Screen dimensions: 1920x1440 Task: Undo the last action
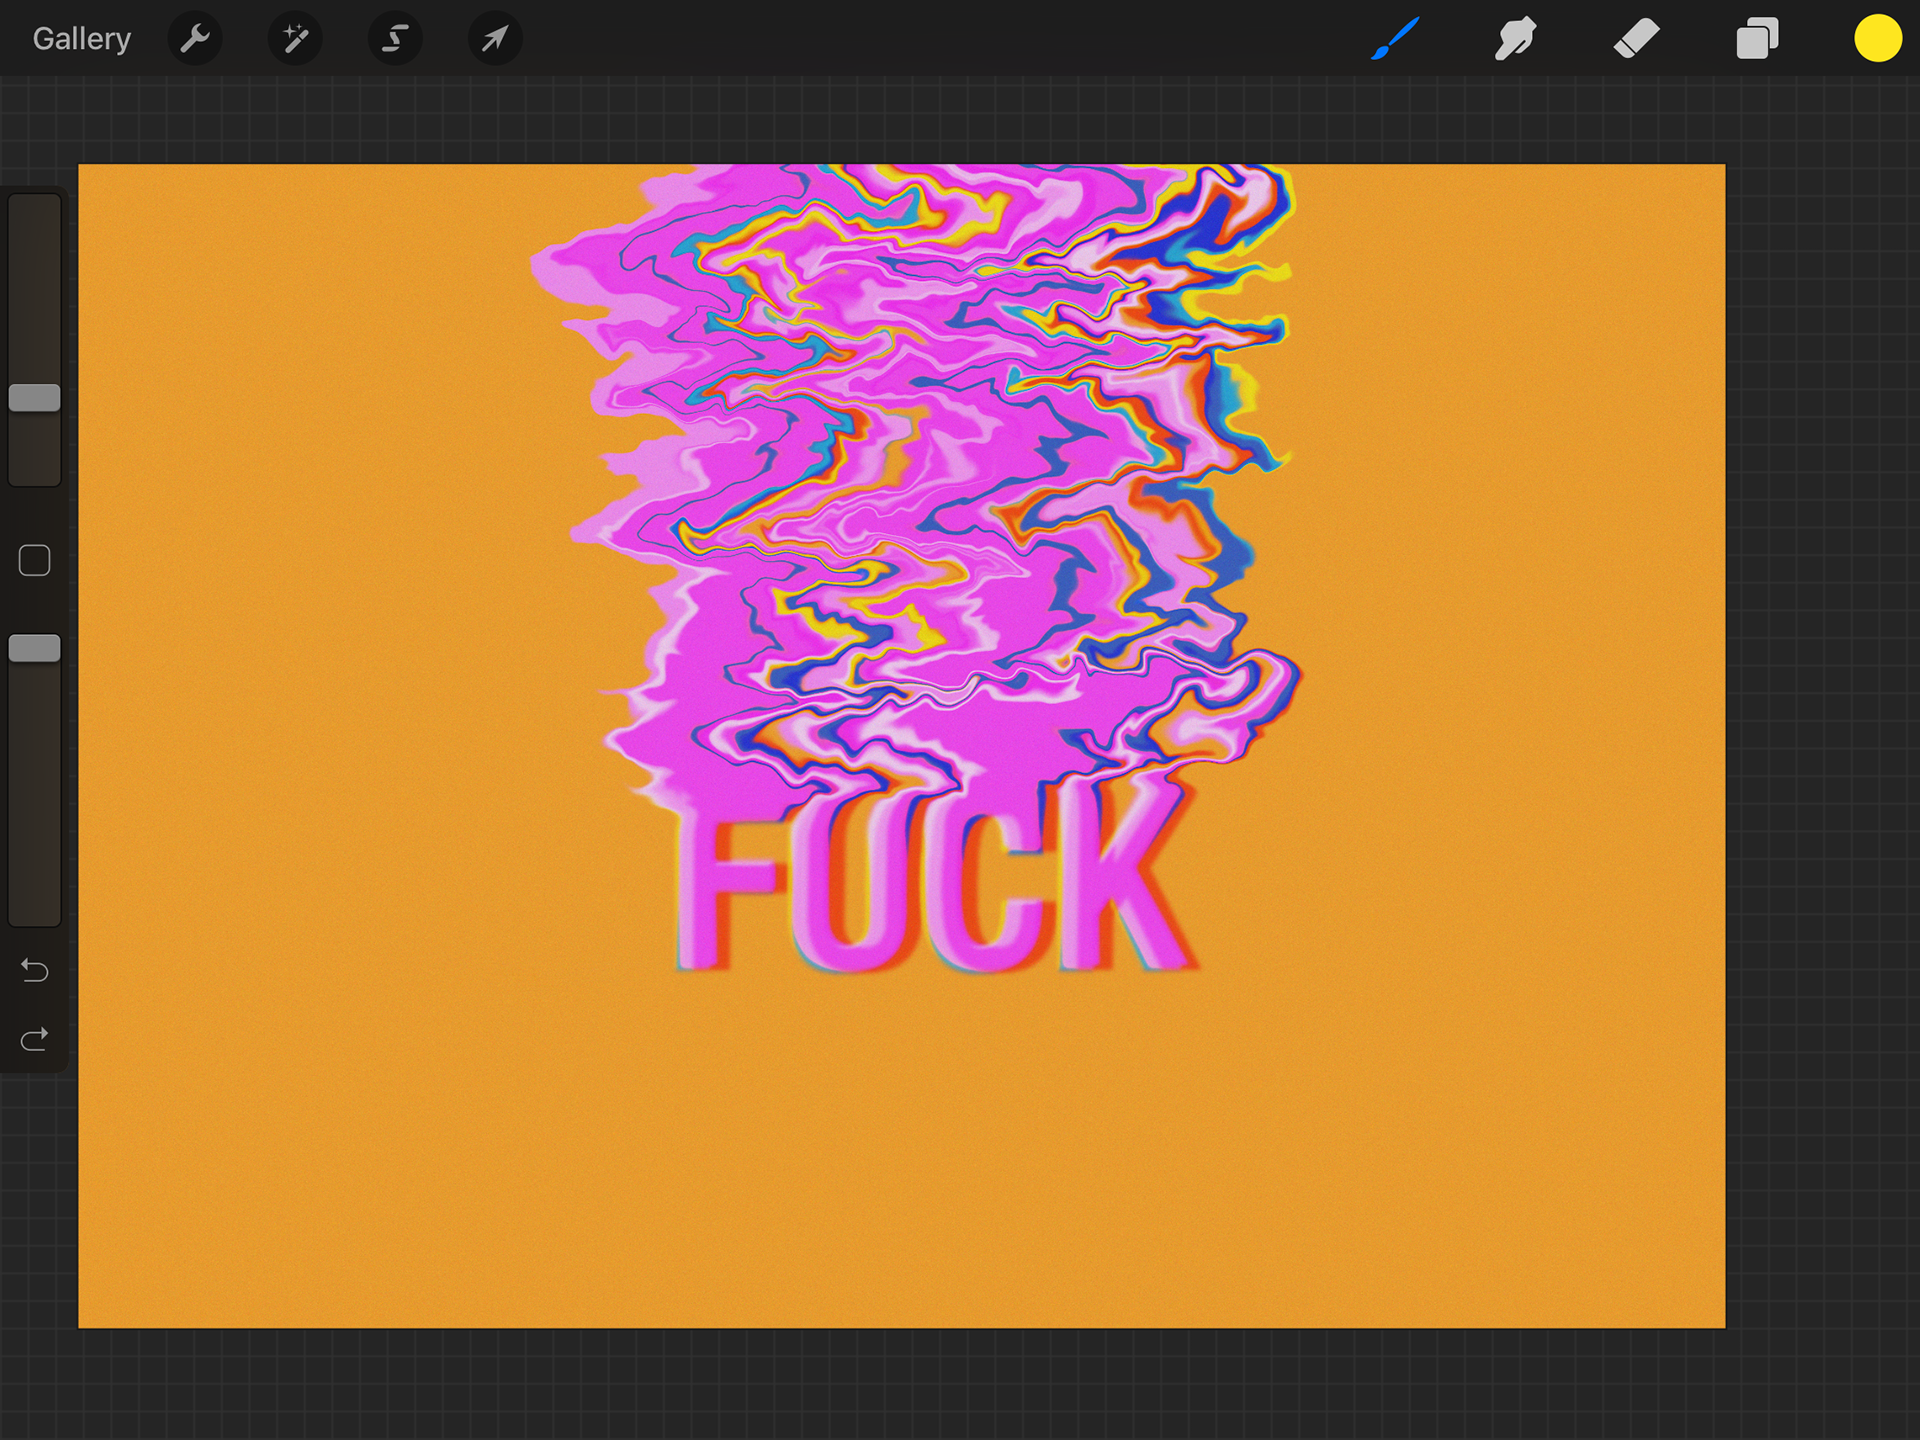35,970
